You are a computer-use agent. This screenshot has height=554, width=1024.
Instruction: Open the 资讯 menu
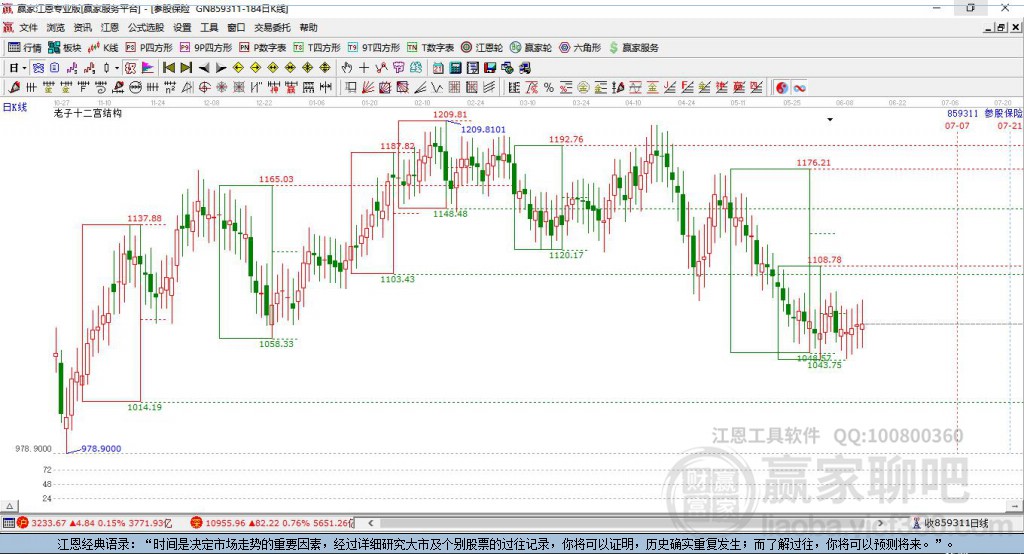tap(82, 27)
